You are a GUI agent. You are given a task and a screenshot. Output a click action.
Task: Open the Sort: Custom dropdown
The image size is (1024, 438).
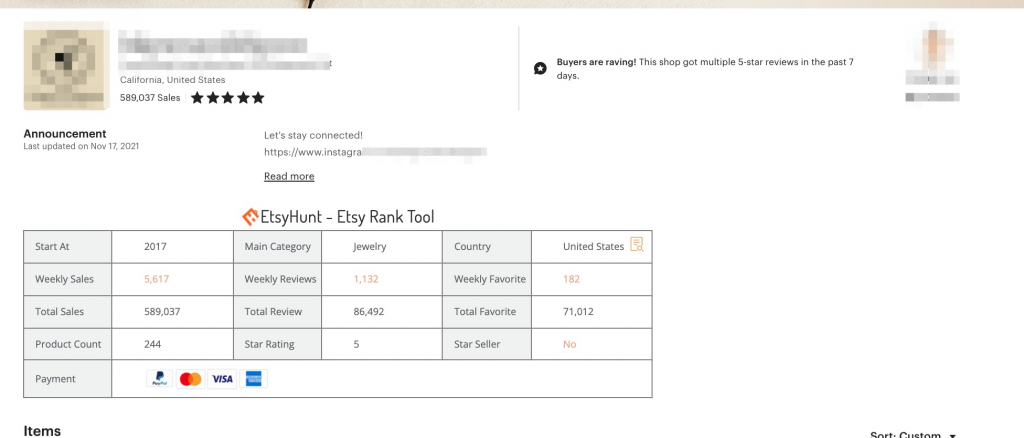tap(913, 435)
